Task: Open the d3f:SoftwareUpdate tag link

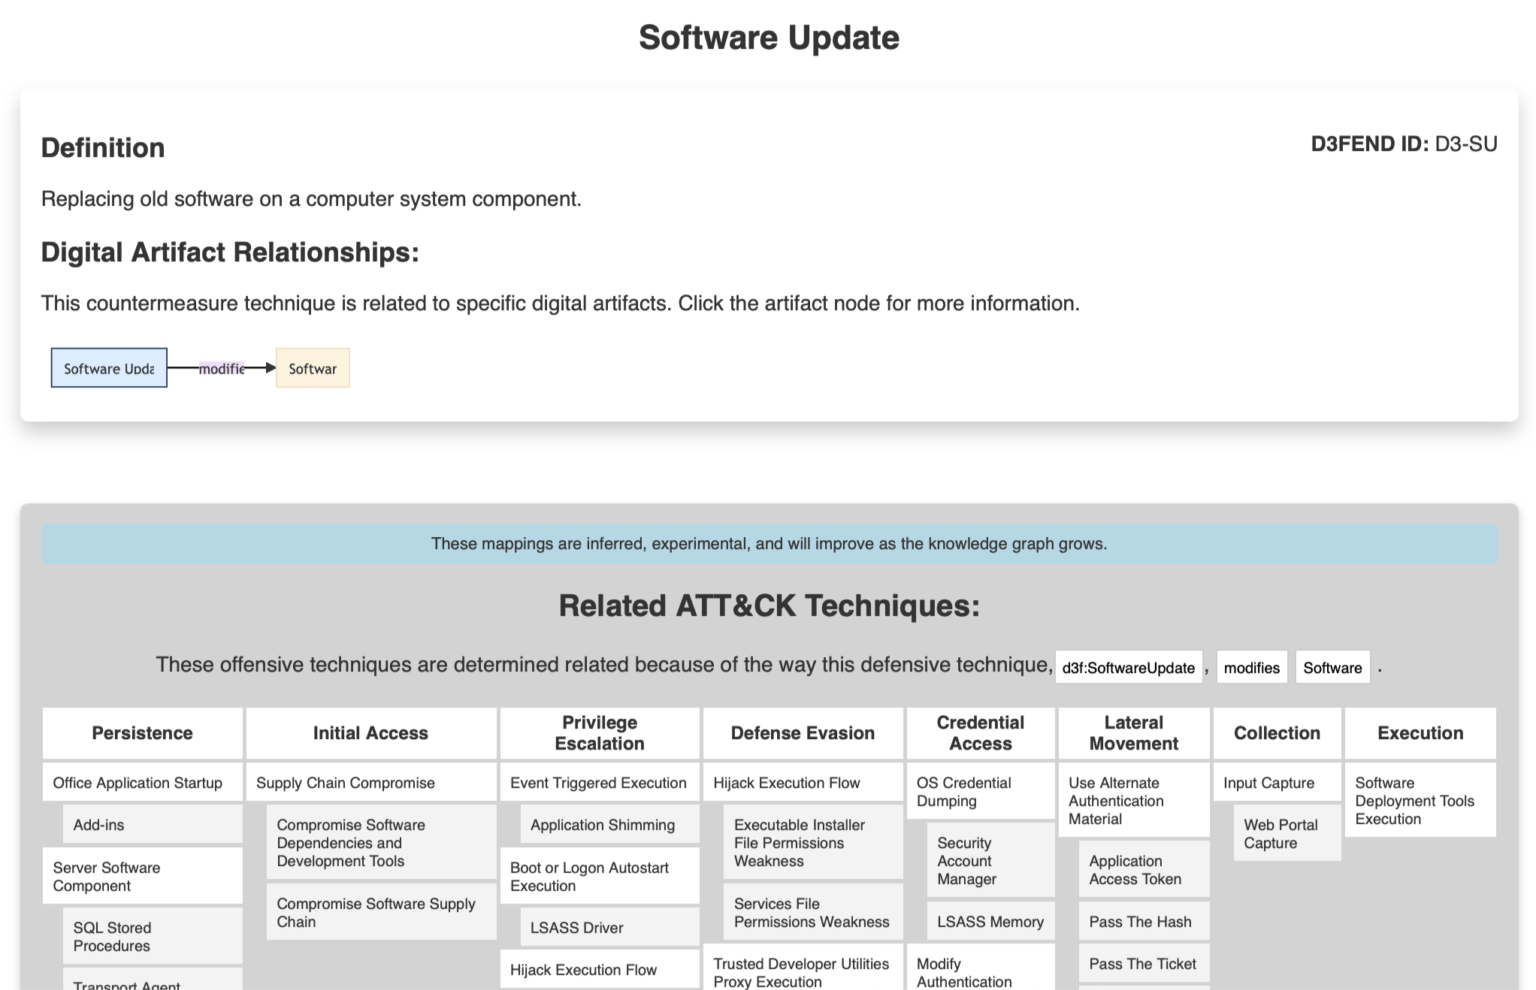Action: tap(1128, 667)
